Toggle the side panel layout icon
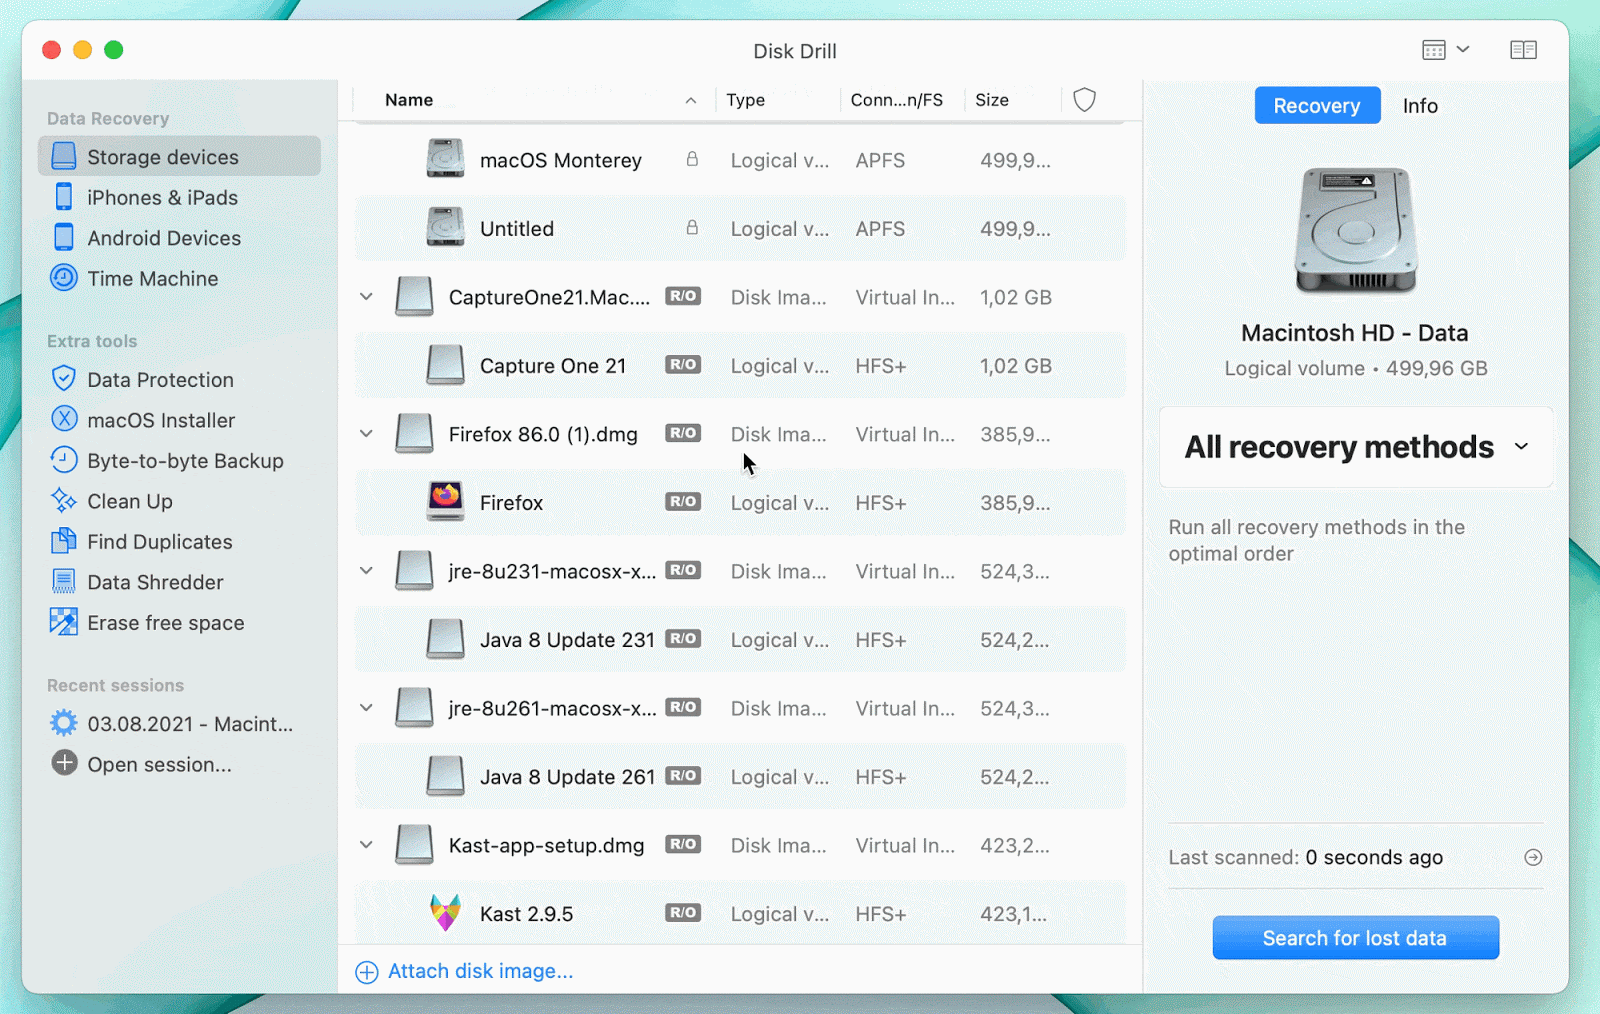Screen dimensions: 1600x1014 pos(1523,50)
